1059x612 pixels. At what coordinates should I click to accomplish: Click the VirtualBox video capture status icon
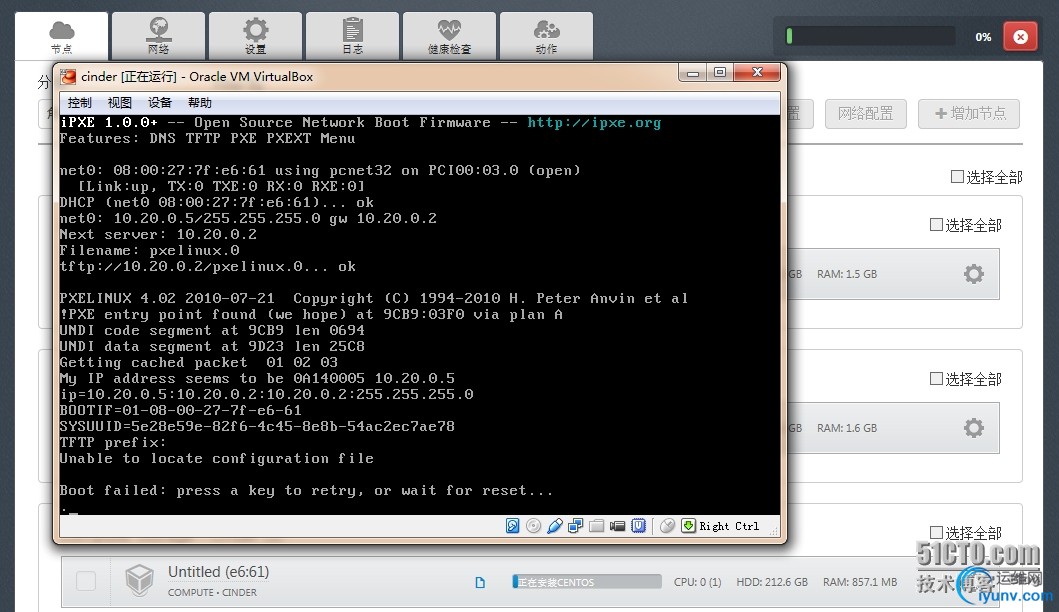(x=617, y=526)
